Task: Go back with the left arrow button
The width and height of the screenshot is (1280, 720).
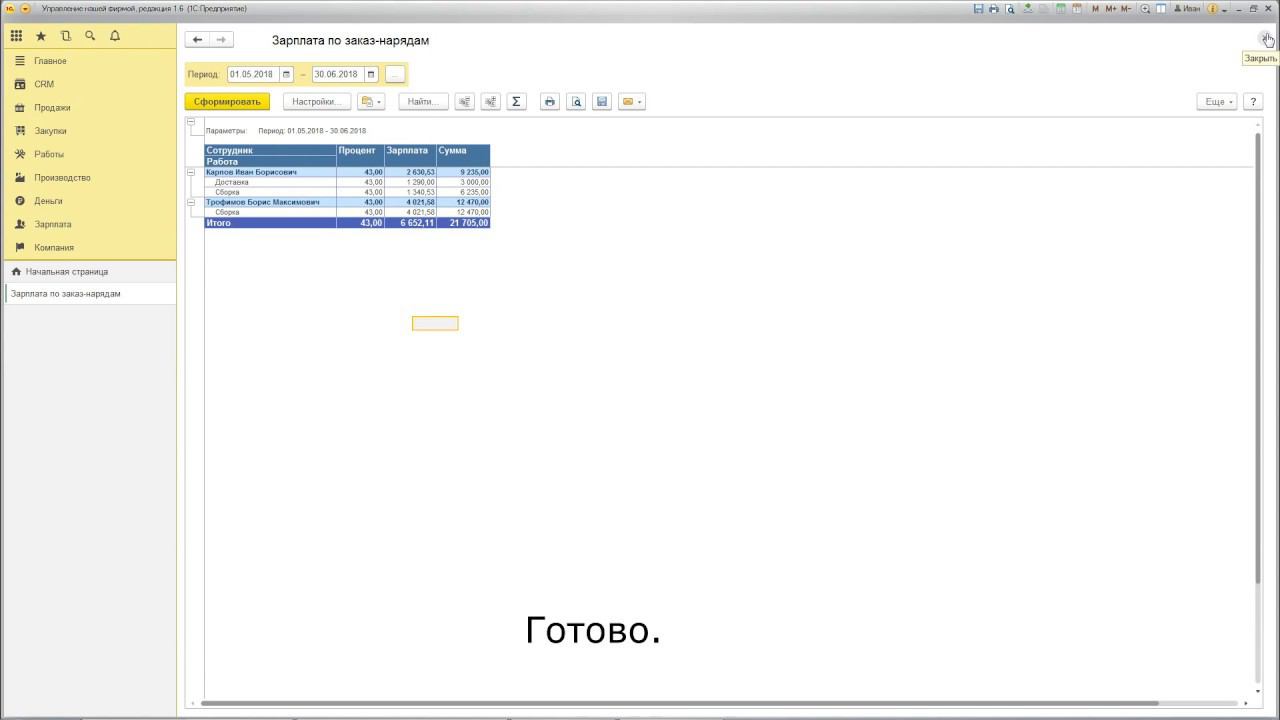Action: tap(197, 40)
